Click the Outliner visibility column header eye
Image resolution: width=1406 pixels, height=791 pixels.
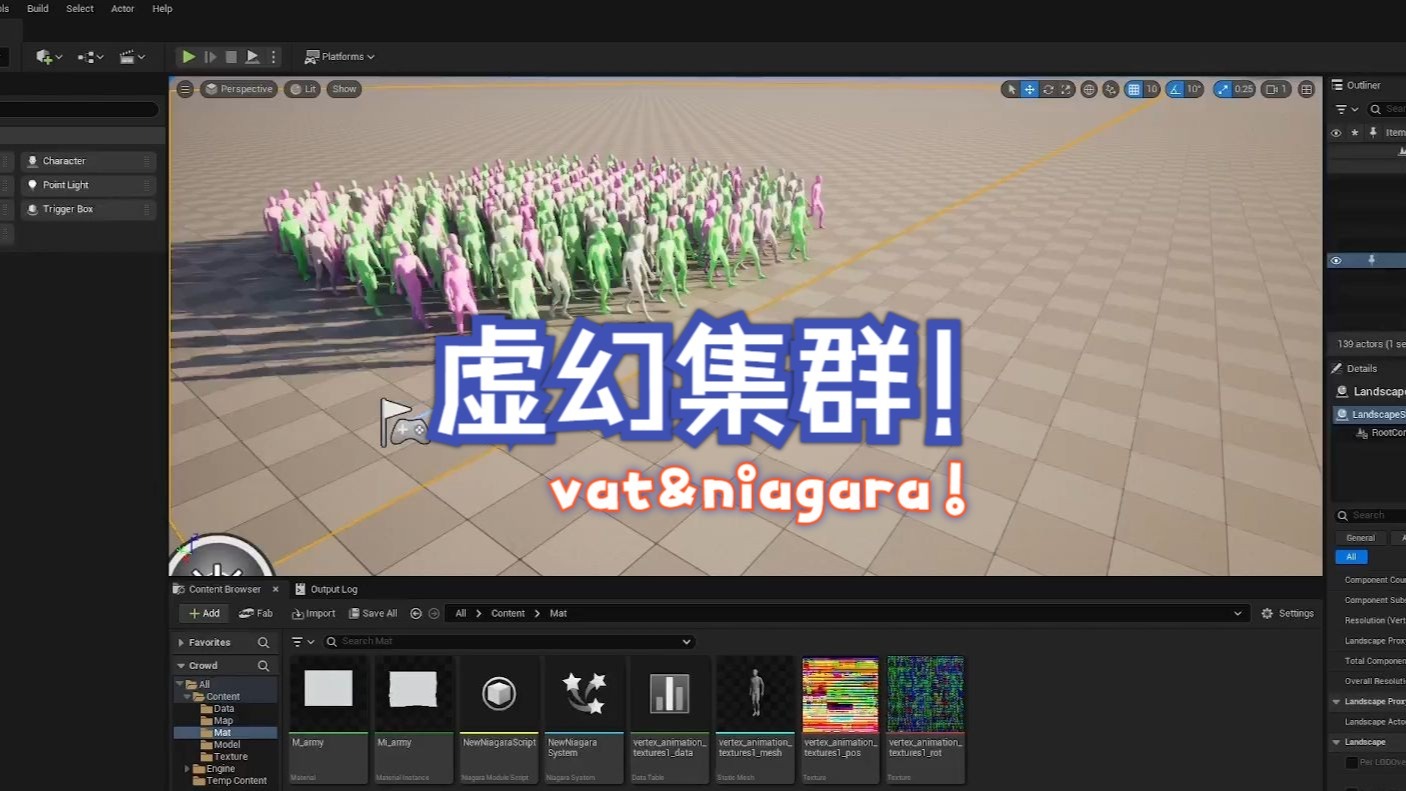pos(1336,132)
